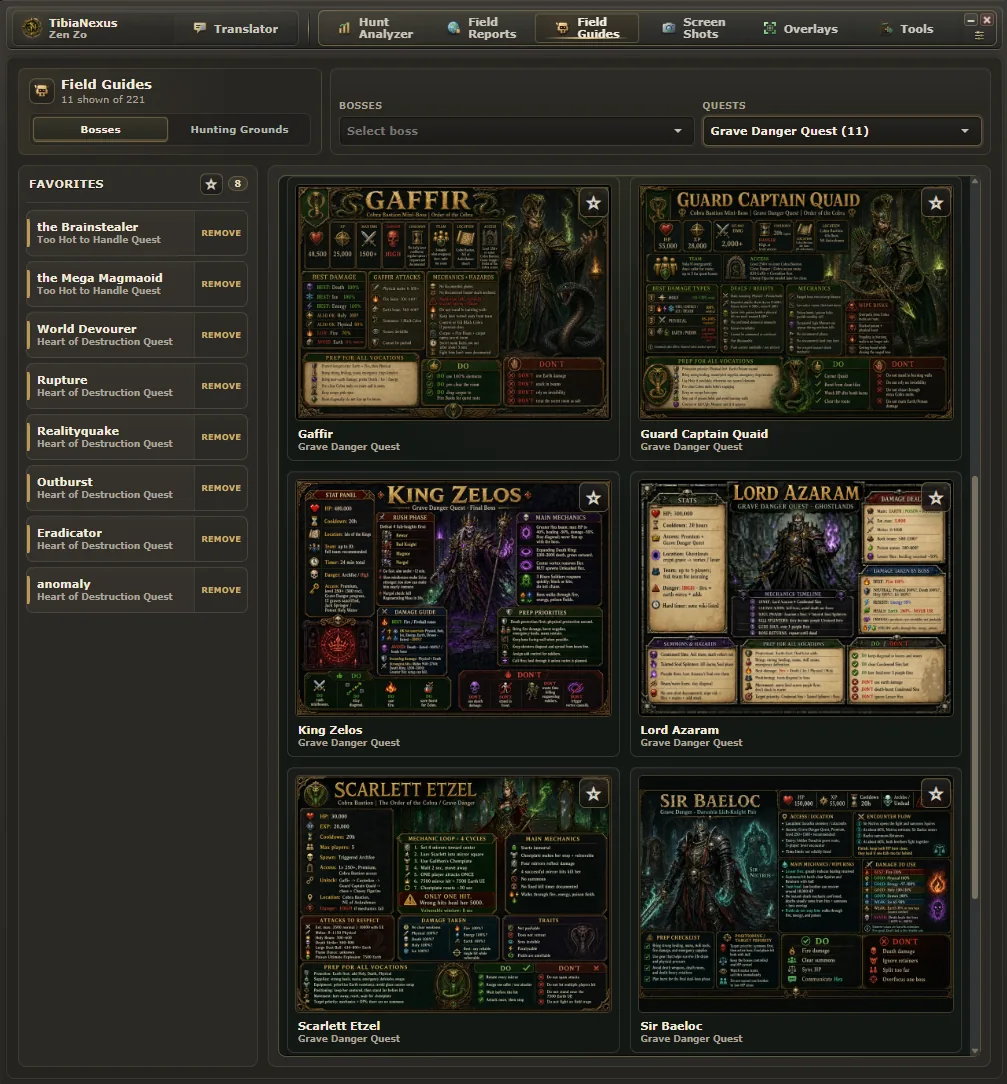Switch to the Hunting Grounds tab
Screen dimensions: 1007x1084
tap(239, 129)
